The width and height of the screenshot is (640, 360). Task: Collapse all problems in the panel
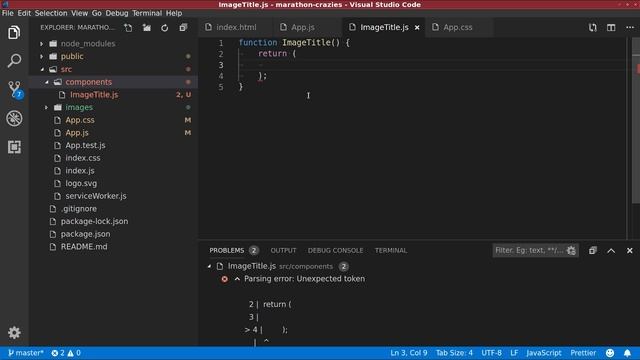tap(593, 251)
